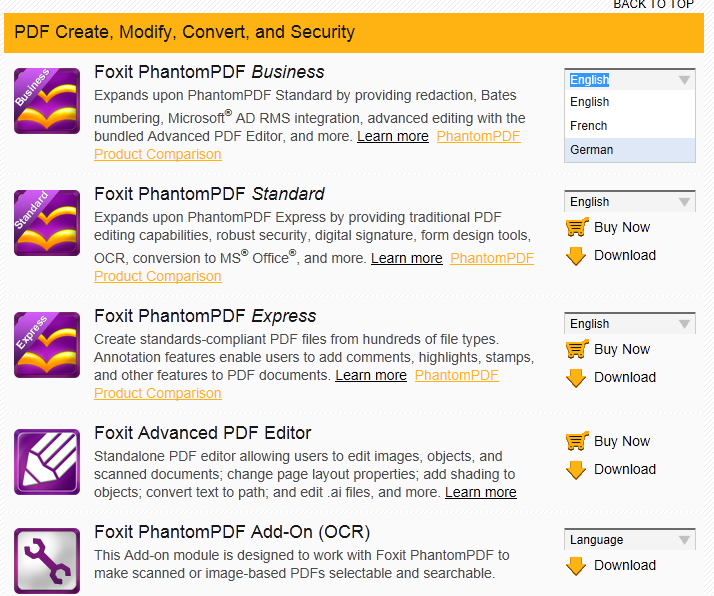Click the shopping cart icon for PhantomPDF Standard
This screenshot has width=714, height=596.
pyautogui.click(x=576, y=227)
